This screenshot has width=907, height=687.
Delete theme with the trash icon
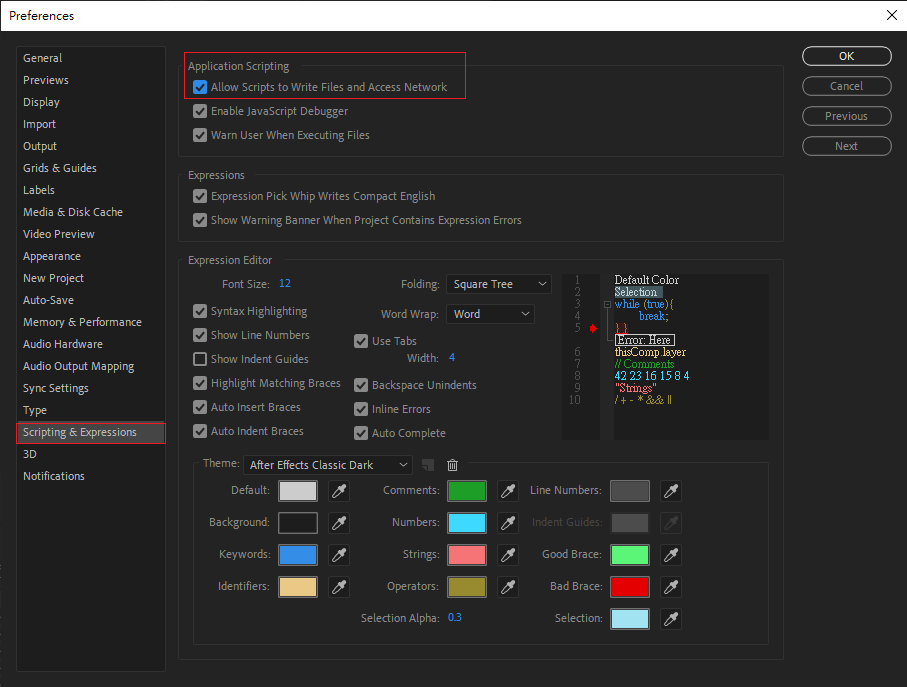[x=452, y=465]
